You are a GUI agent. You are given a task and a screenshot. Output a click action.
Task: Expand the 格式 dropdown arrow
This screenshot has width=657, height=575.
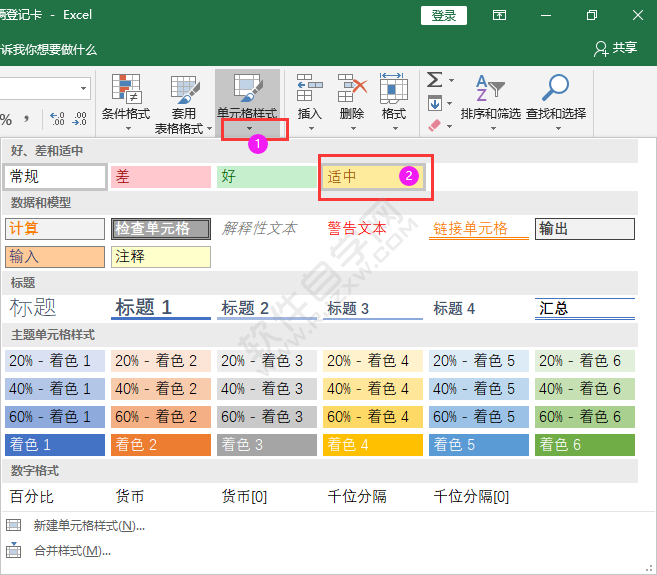(395, 129)
